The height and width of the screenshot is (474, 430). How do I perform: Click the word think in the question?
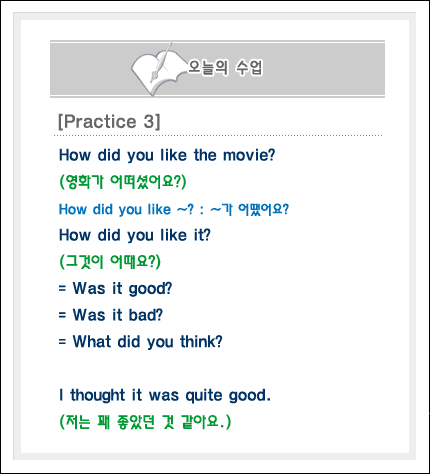point(201,342)
